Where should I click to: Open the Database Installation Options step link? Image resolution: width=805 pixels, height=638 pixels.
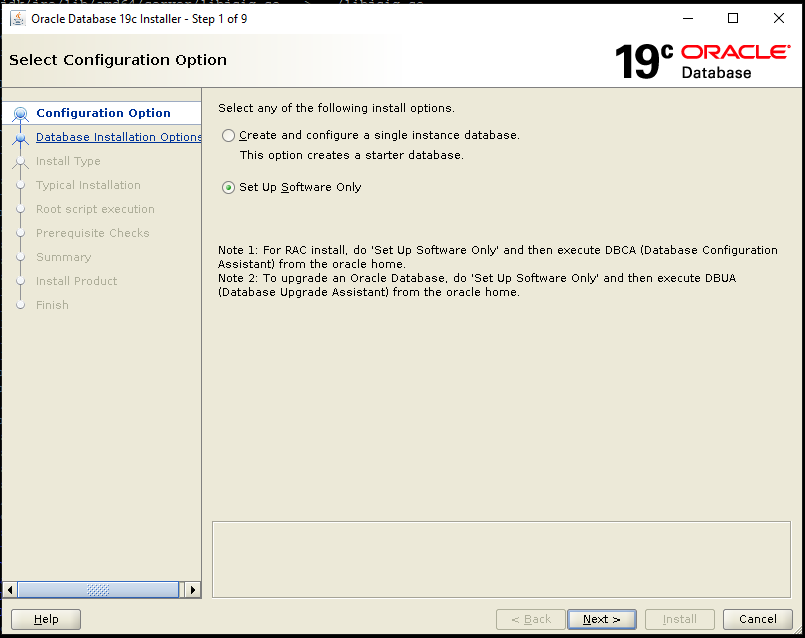pos(119,137)
